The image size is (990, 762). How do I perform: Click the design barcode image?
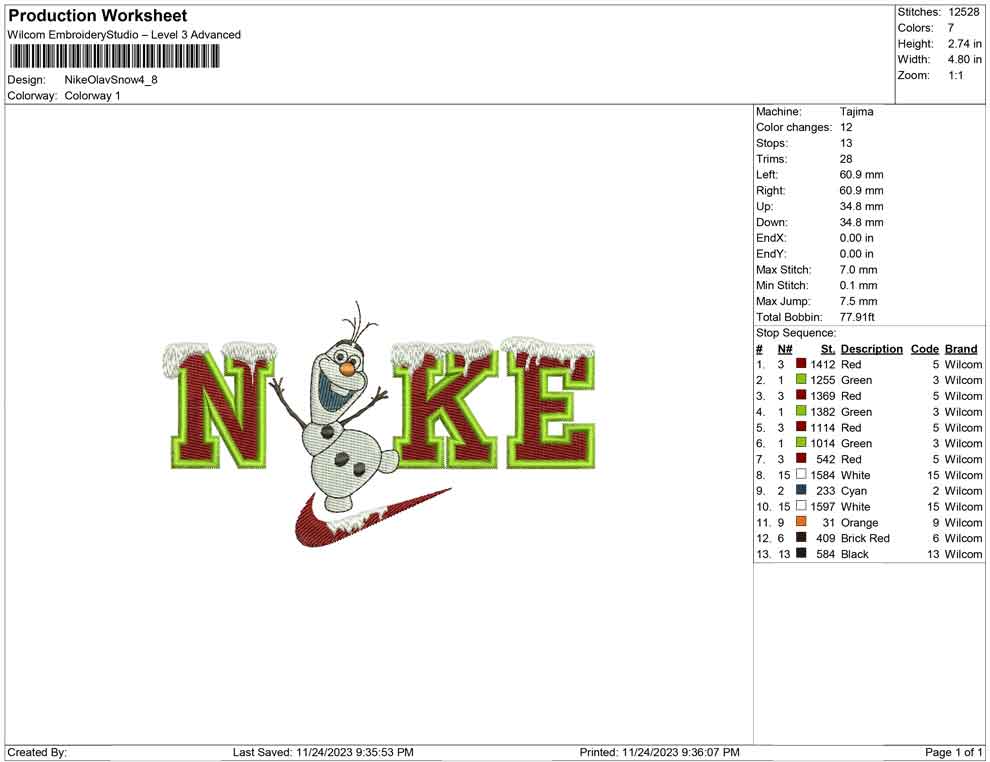(115, 58)
